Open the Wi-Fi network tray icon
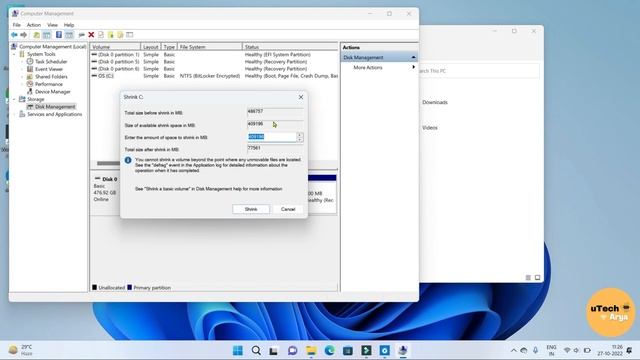640x360 pixels. [567, 350]
